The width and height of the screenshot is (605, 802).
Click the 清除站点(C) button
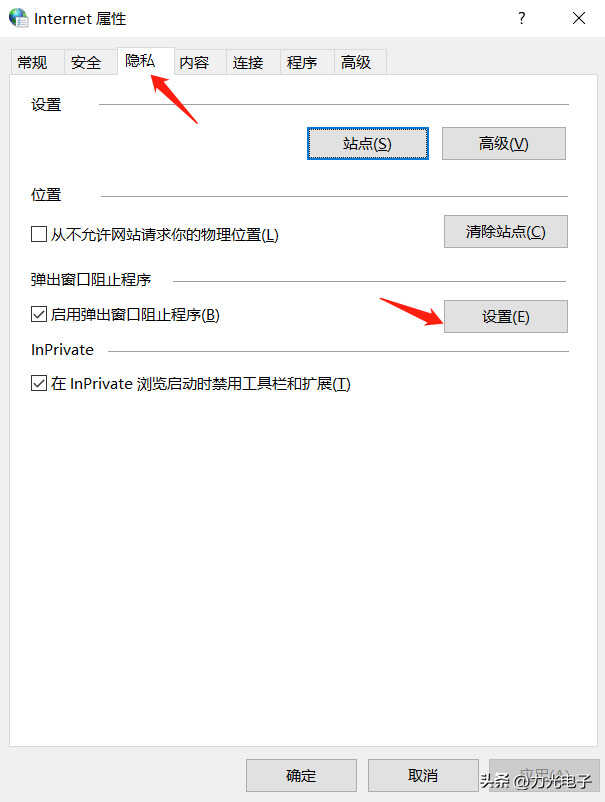(x=506, y=232)
